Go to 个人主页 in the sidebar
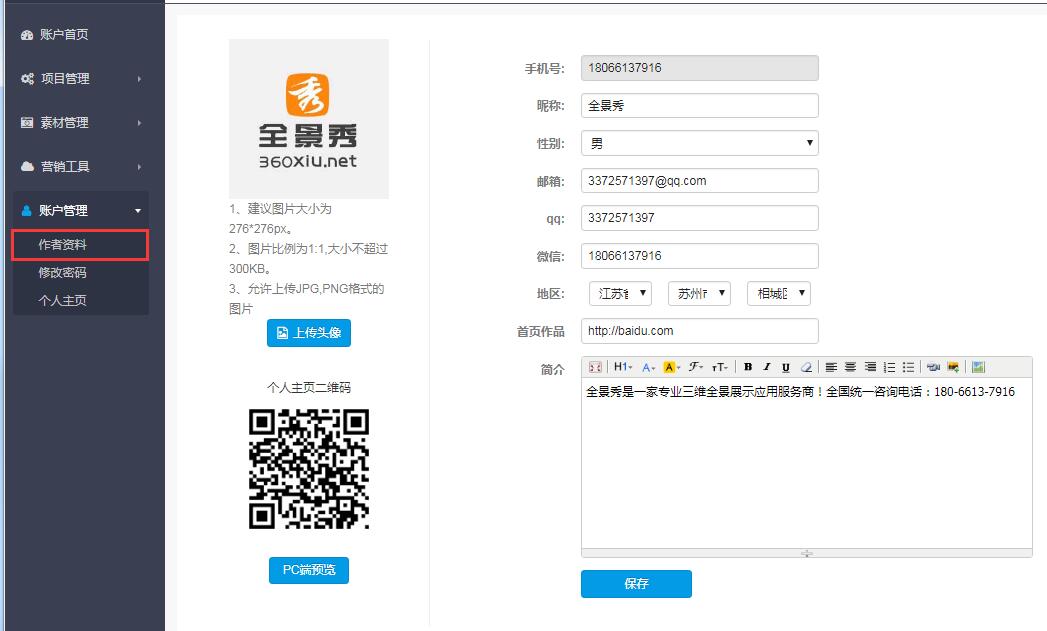The height and width of the screenshot is (631, 1047). click(x=63, y=300)
